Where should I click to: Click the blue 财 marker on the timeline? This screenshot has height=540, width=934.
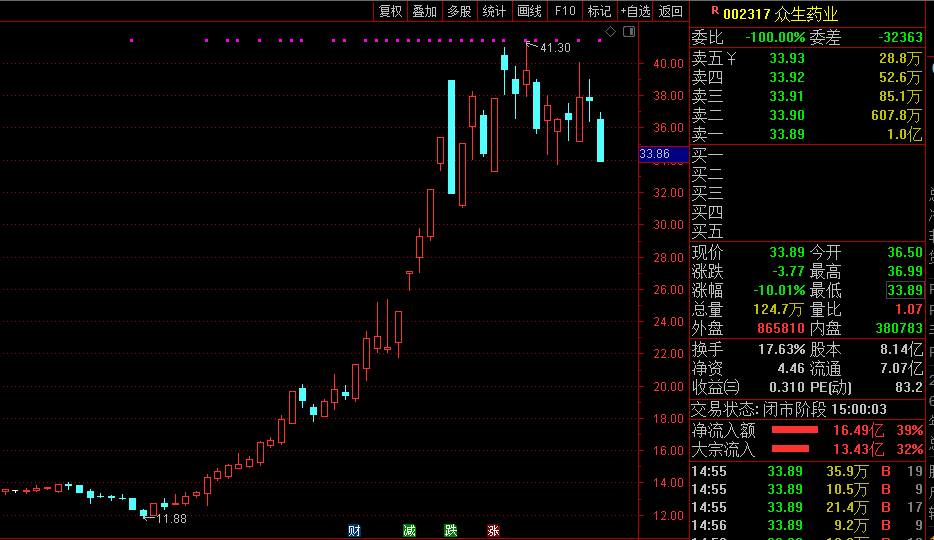click(x=354, y=530)
